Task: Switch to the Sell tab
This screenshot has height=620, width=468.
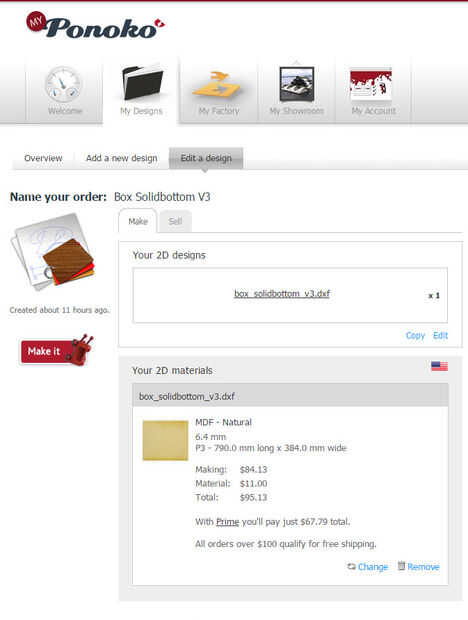Action: pos(175,221)
